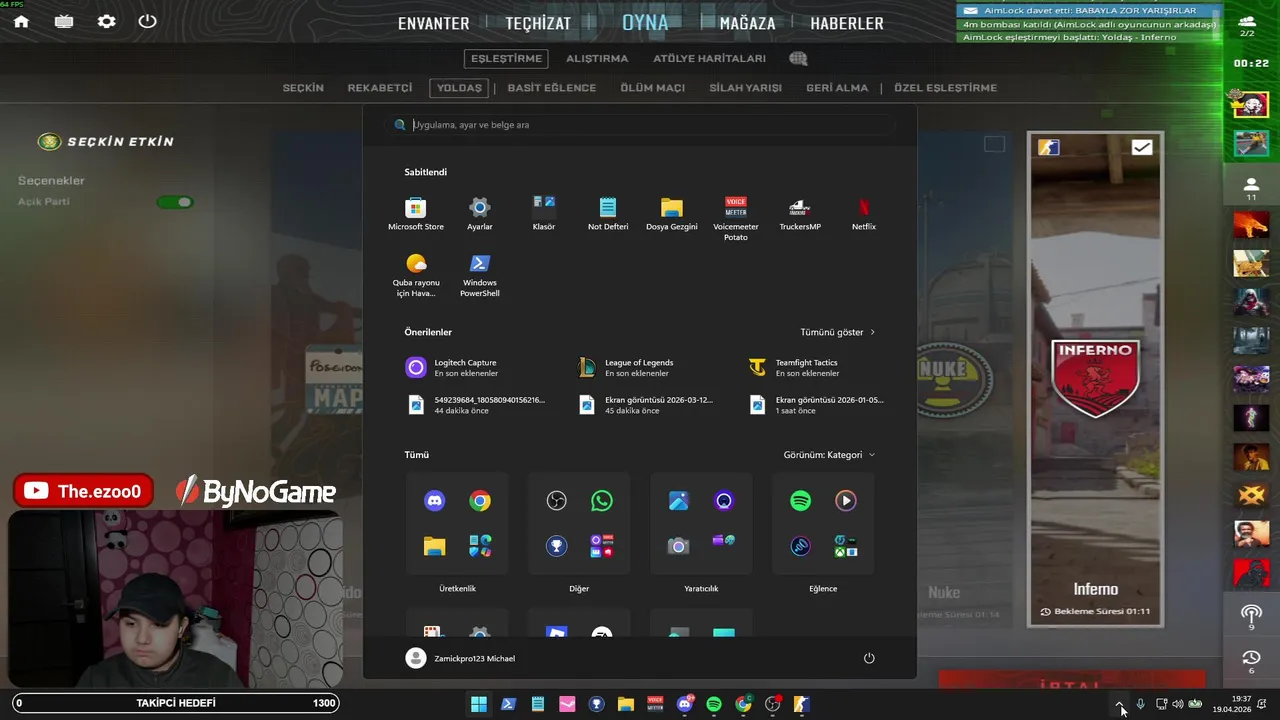
Task: Toggle the Açık Parti switch
Action: pos(175,202)
